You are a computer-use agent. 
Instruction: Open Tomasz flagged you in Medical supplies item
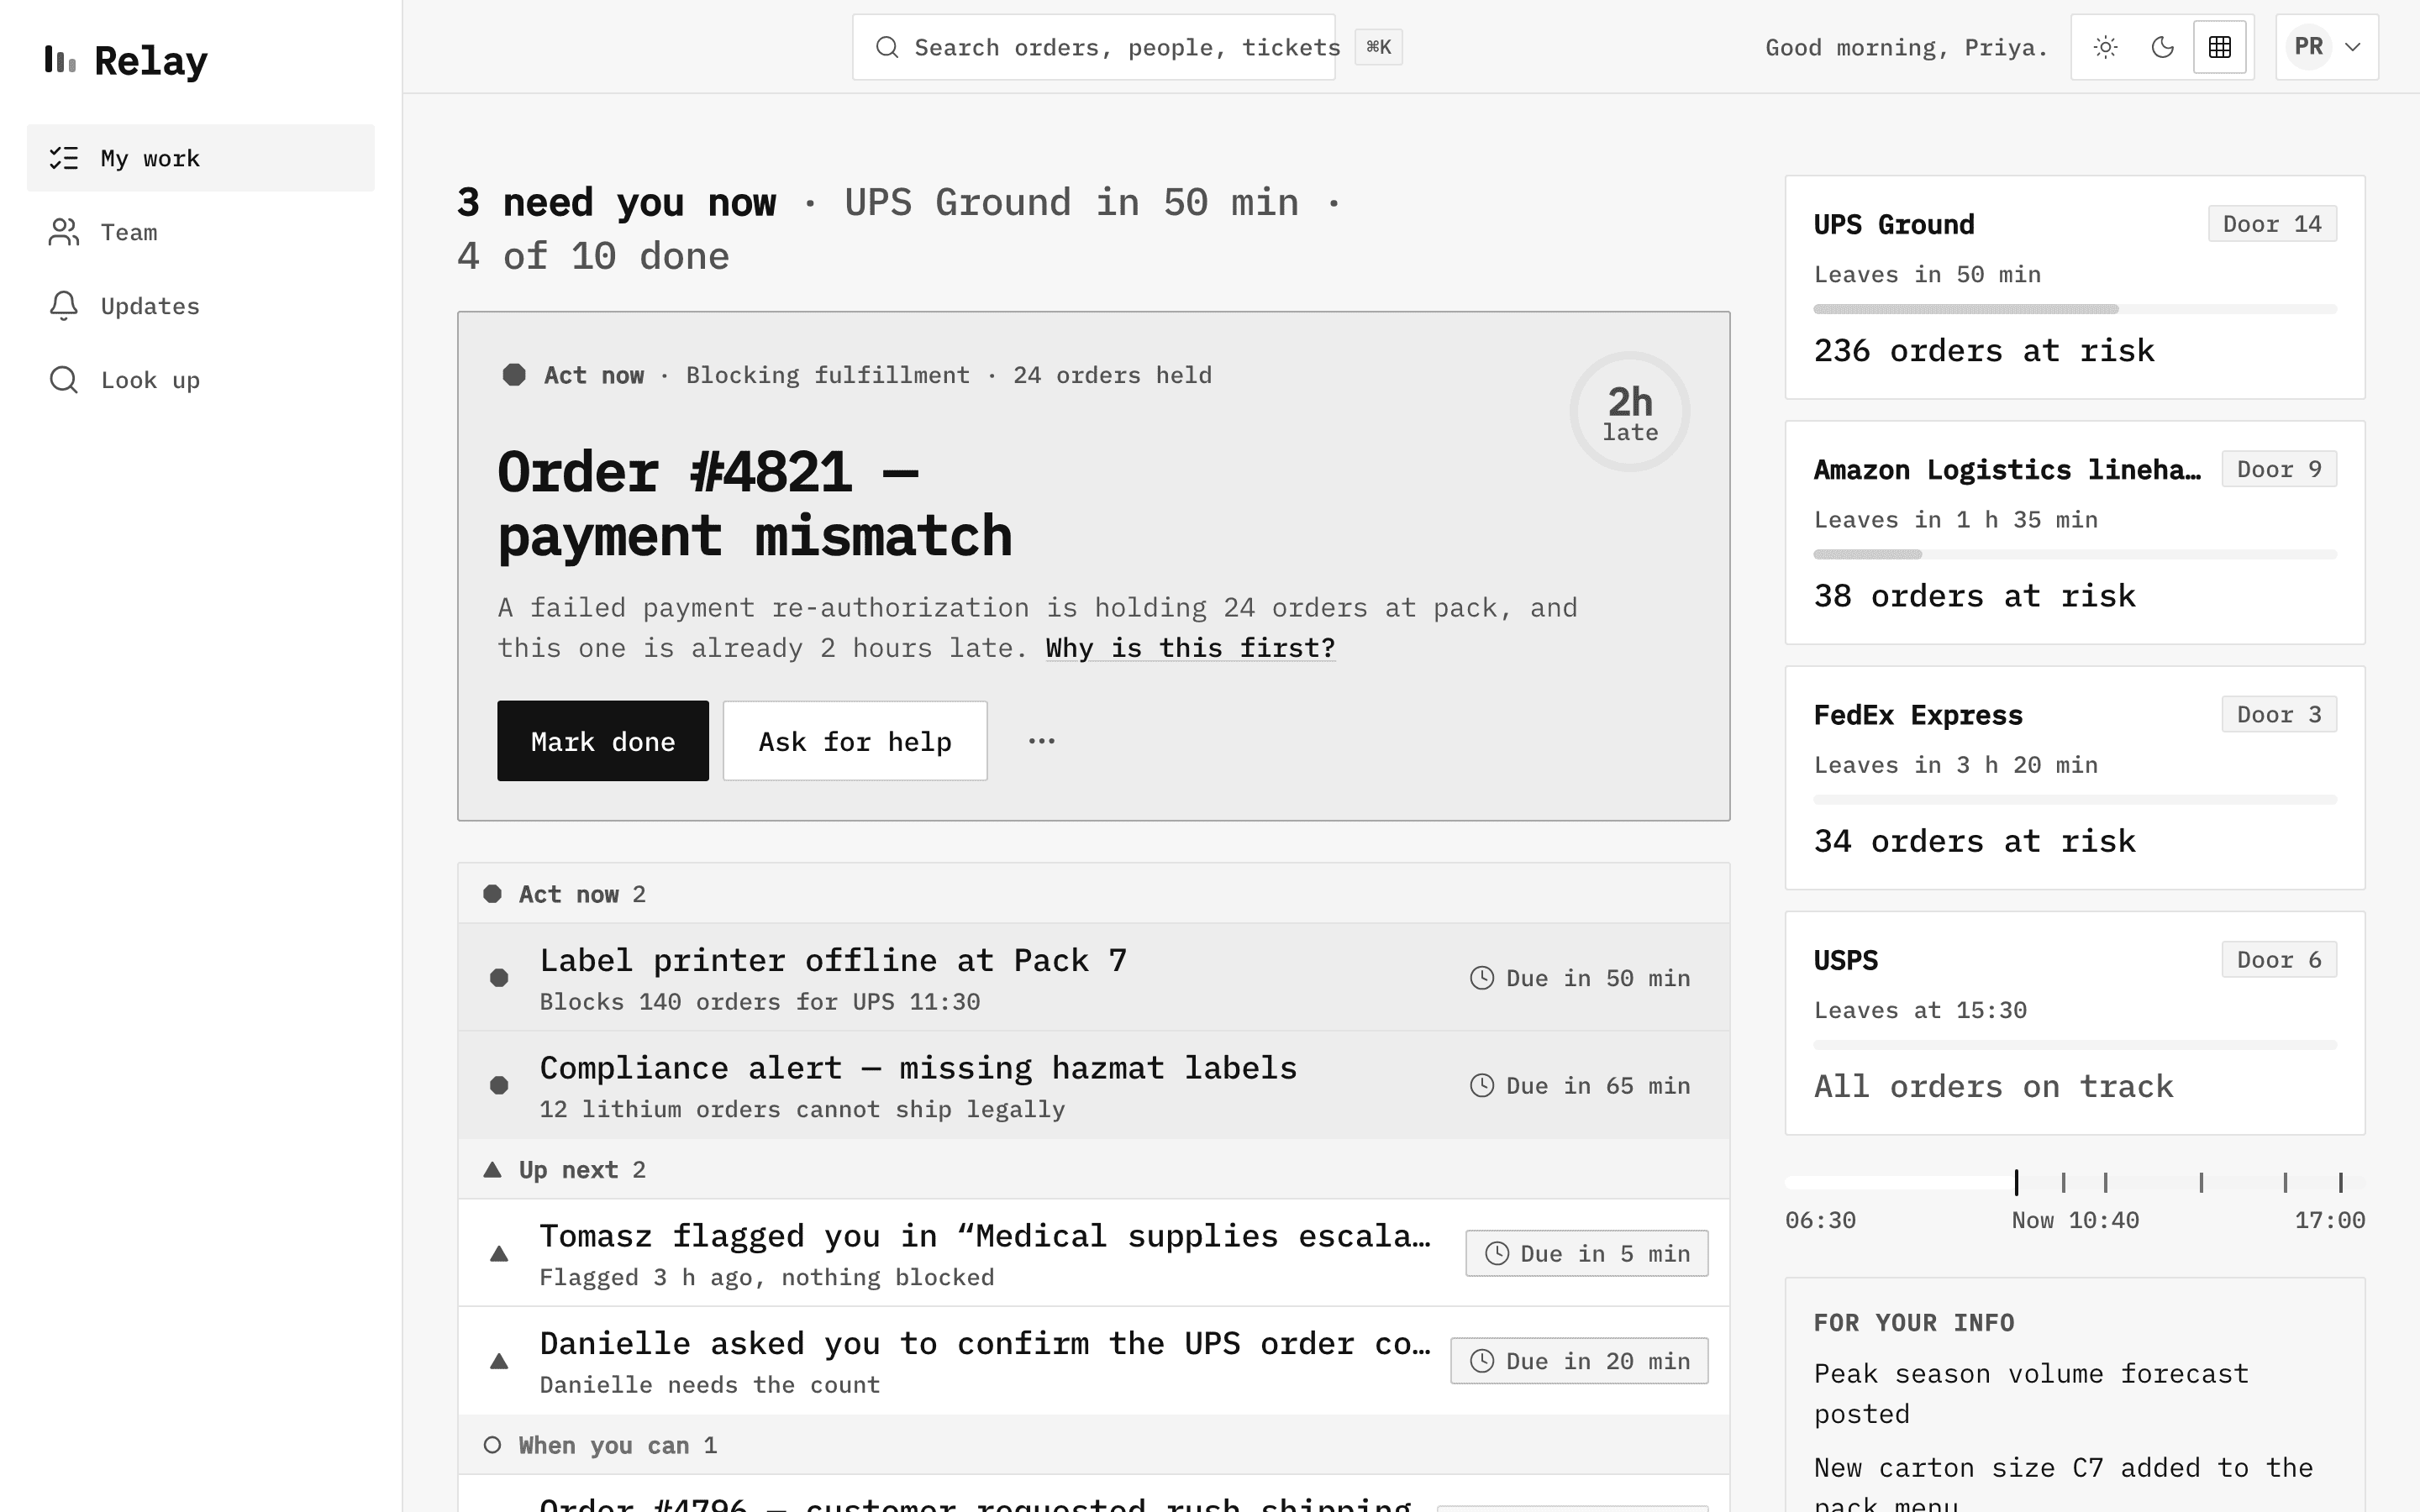coord(1093,1253)
